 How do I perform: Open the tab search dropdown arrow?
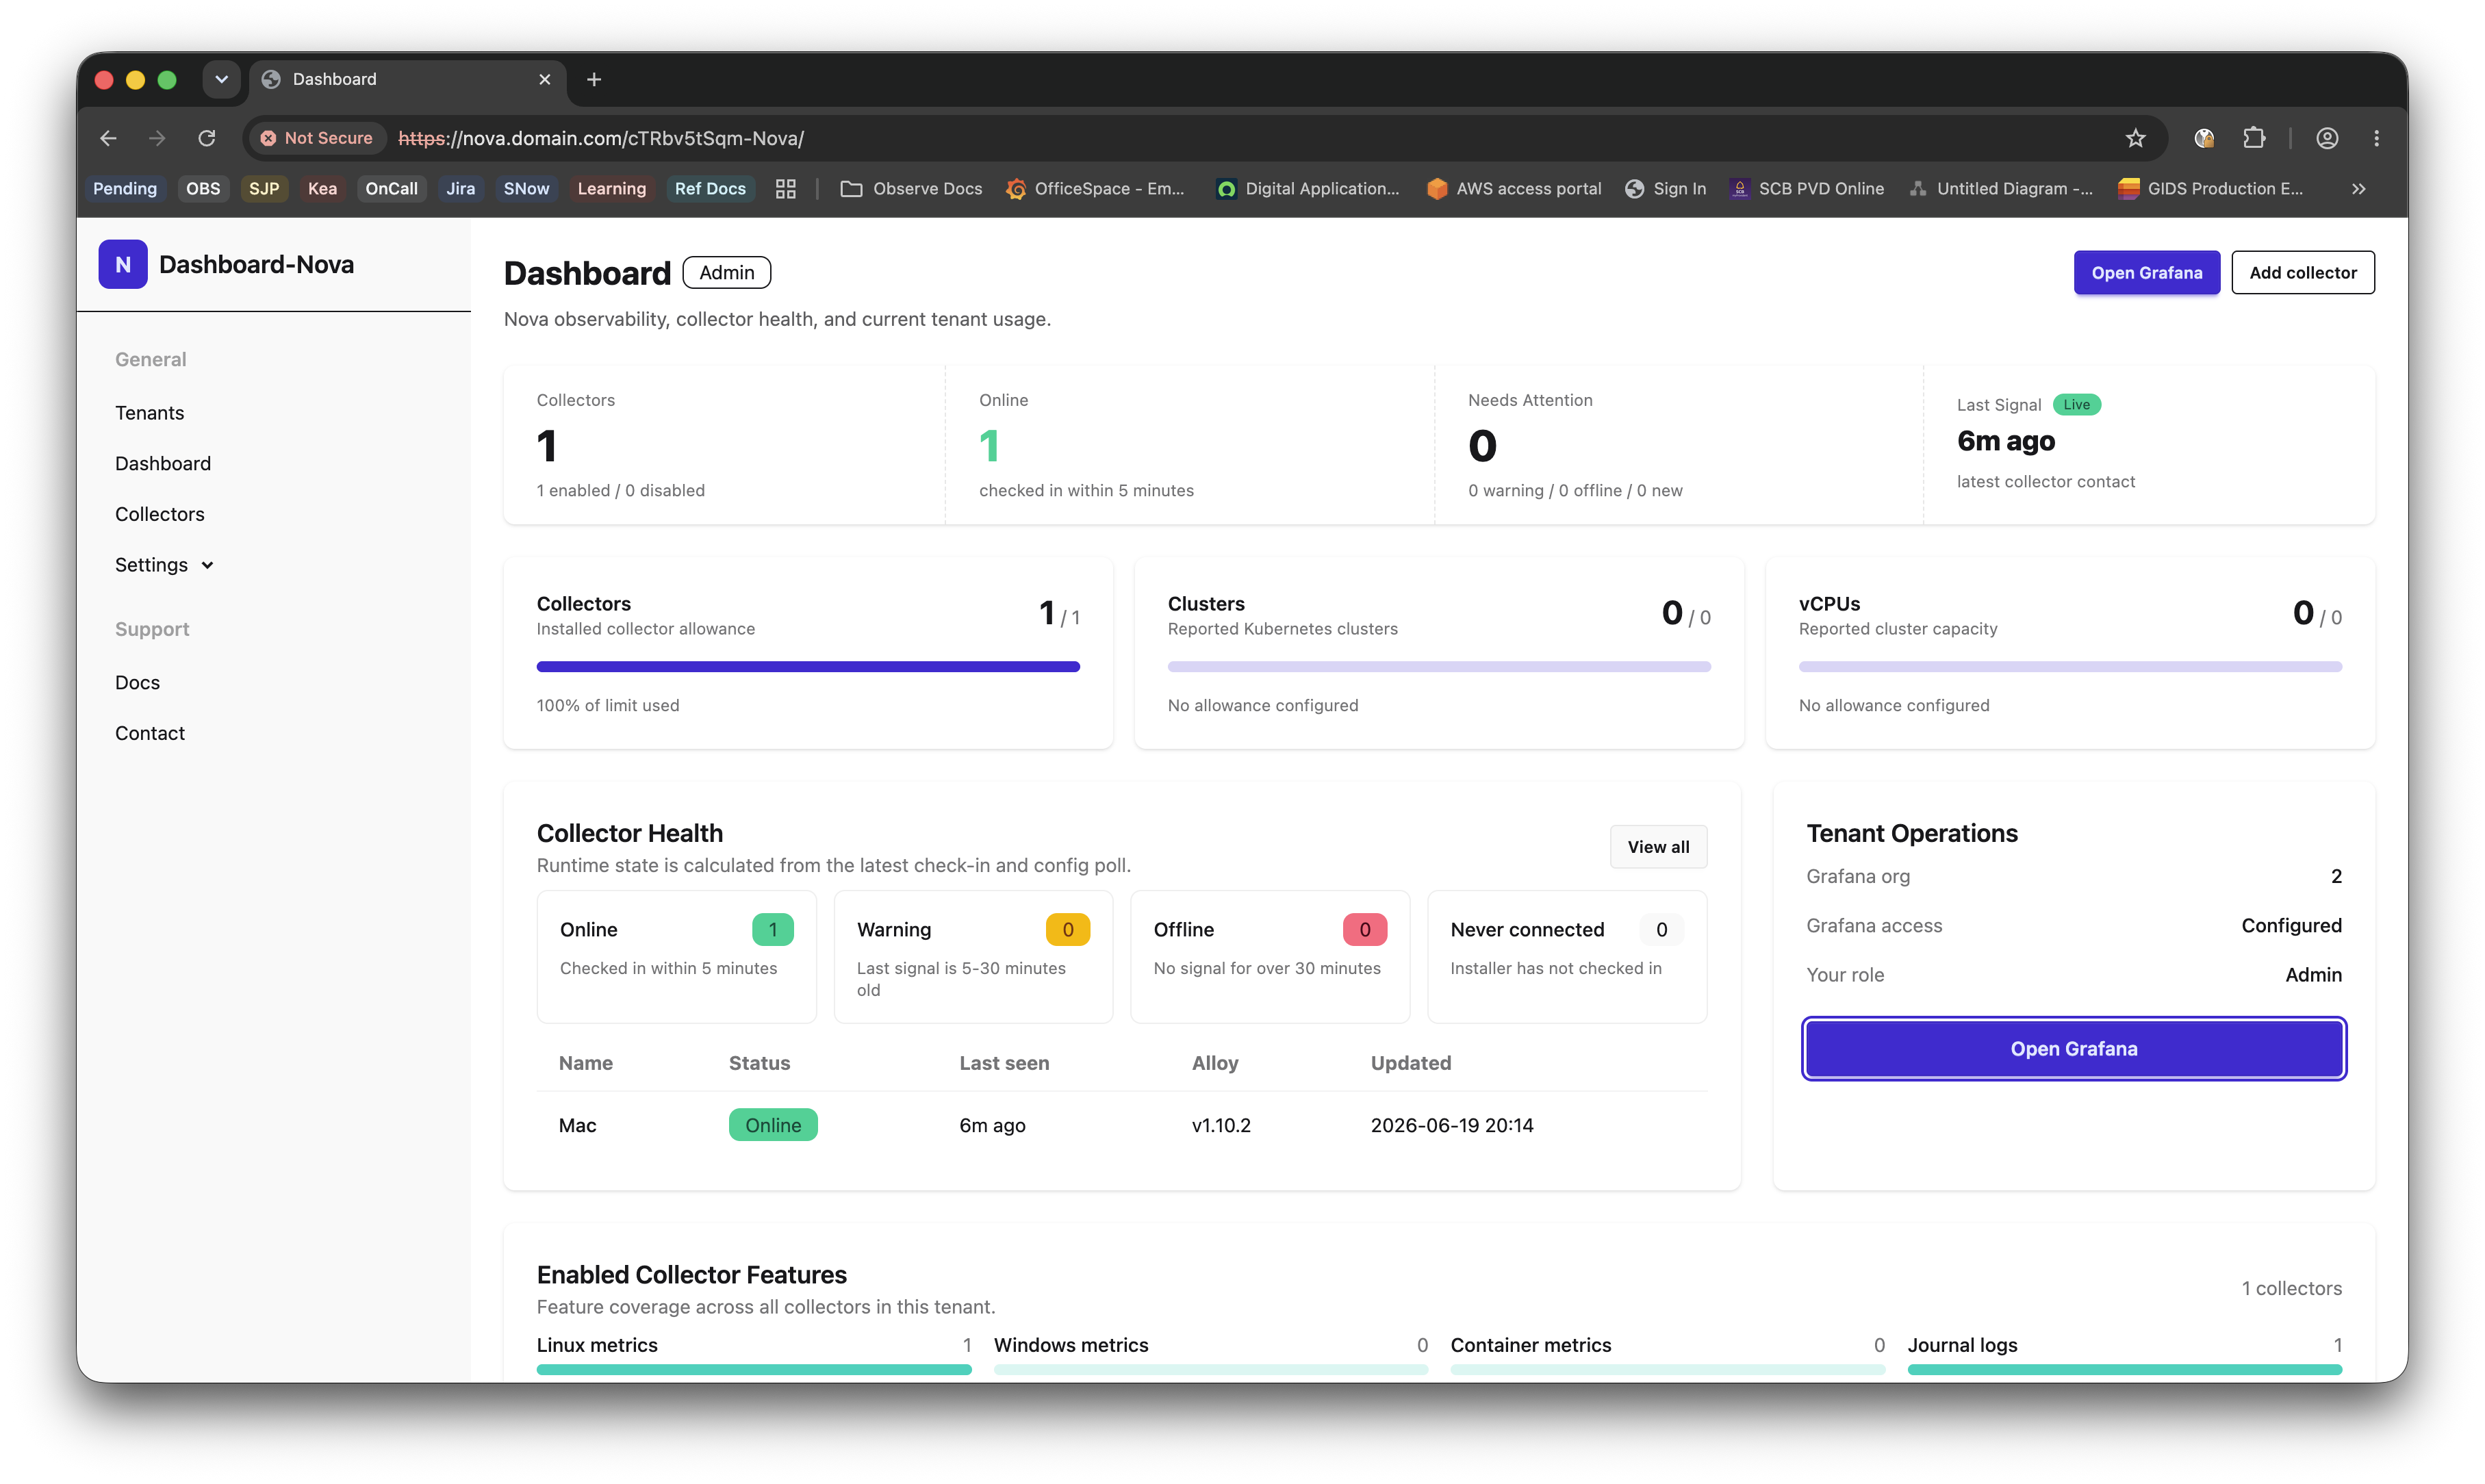click(x=221, y=79)
